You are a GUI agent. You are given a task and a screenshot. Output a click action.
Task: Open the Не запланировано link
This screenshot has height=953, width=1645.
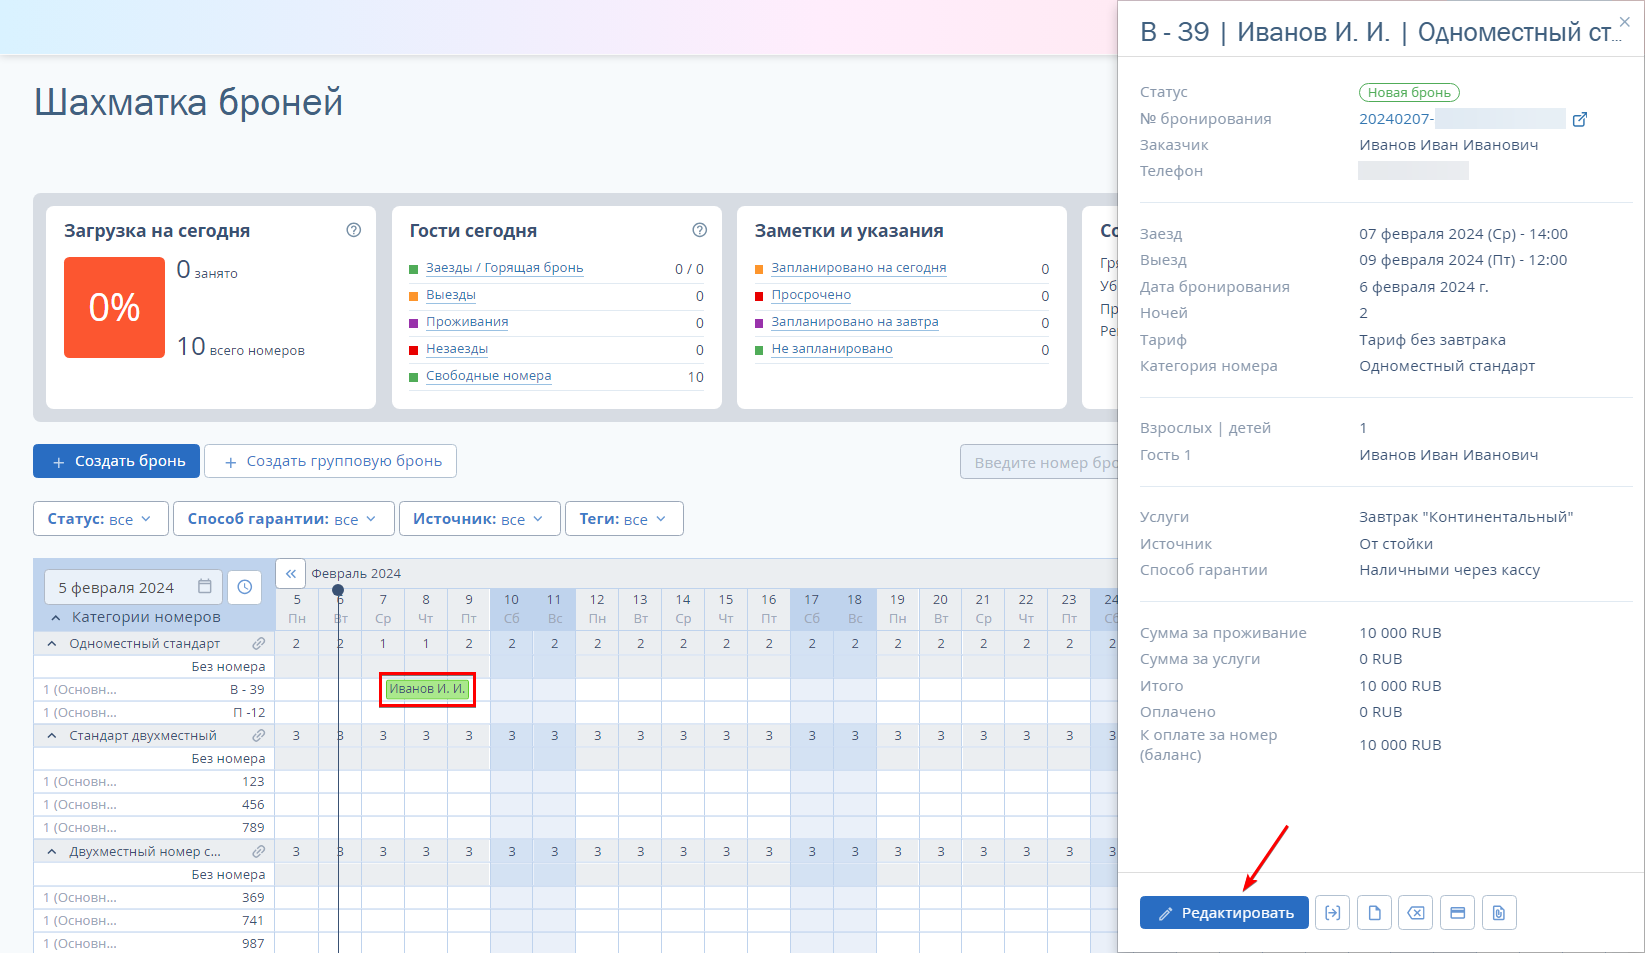832,349
